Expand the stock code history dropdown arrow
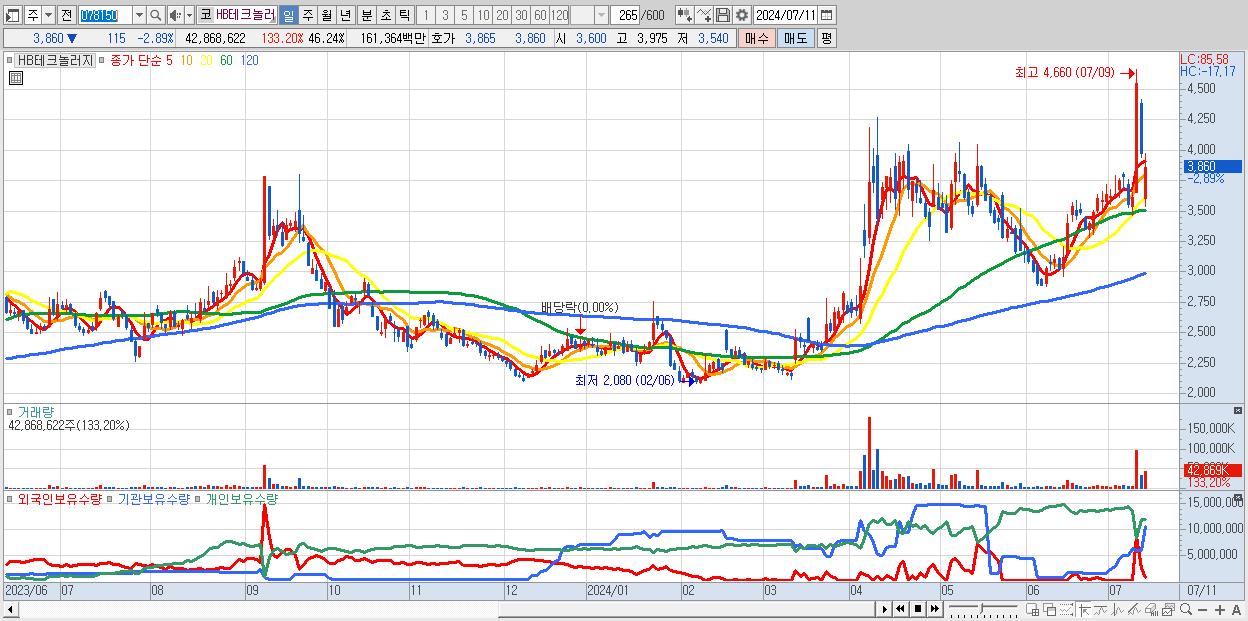The width and height of the screenshot is (1248, 621). (x=139, y=15)
